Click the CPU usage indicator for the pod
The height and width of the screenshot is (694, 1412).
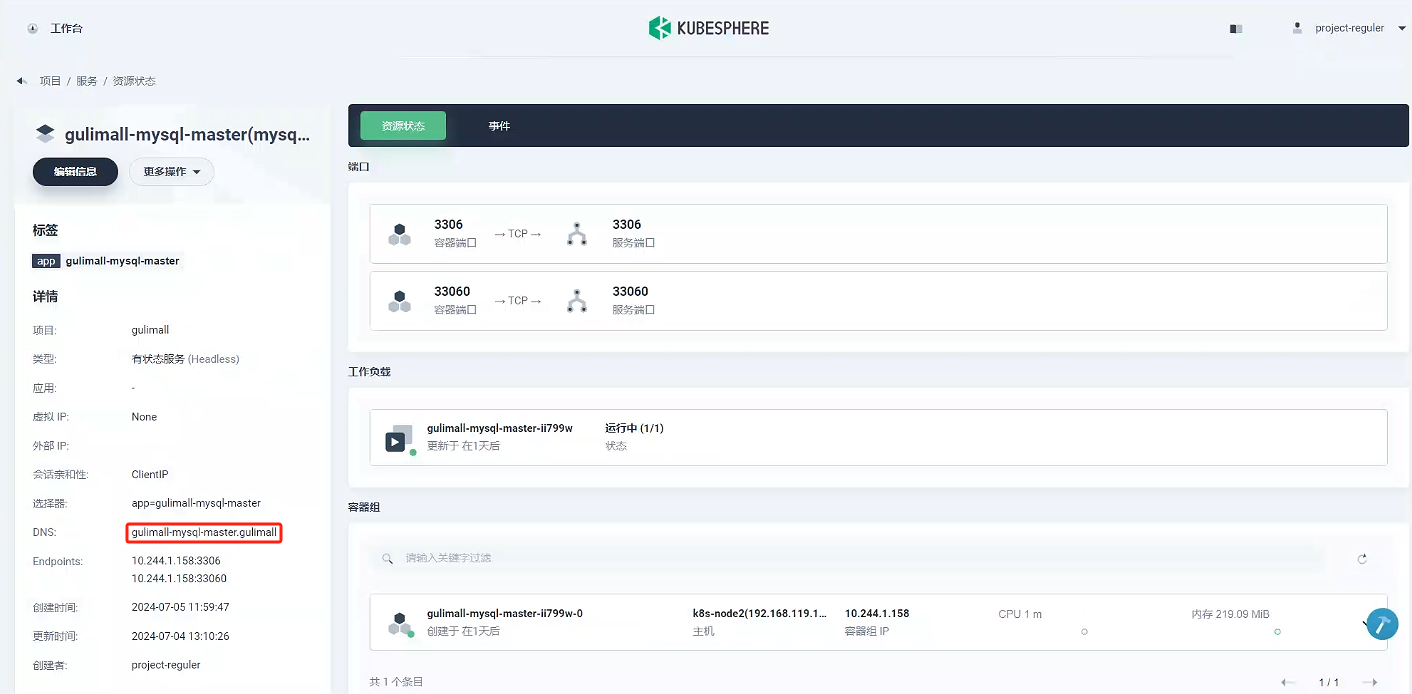[1084, 632]
